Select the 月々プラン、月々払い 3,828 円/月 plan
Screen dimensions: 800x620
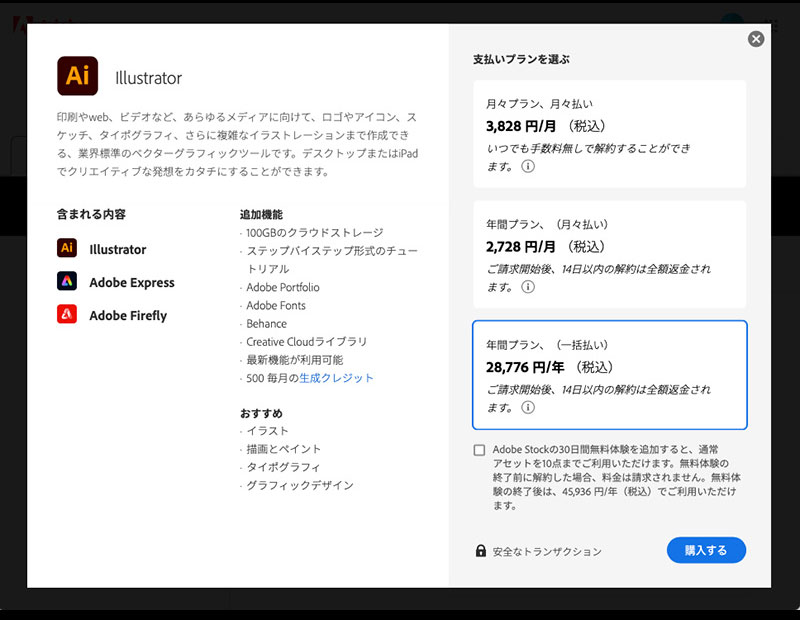(x=609, y=134)
